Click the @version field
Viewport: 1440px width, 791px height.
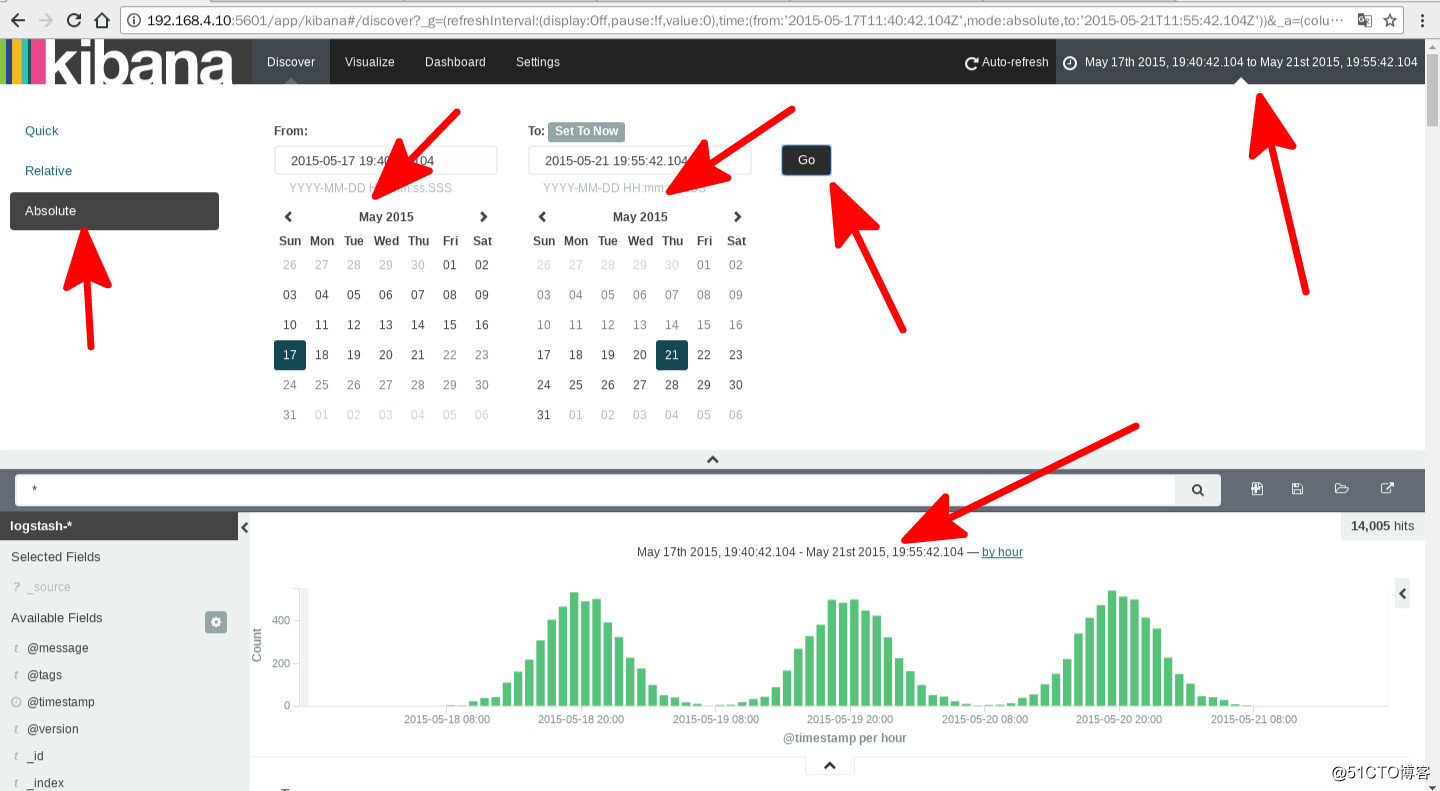[x=53, y=729]
